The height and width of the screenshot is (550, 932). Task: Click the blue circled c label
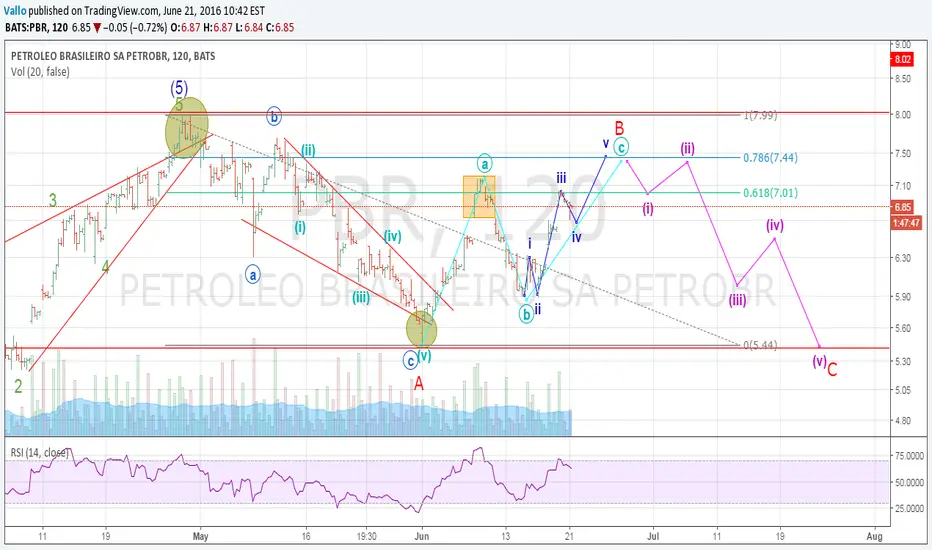pyautogui.click(x=410, y=360)
